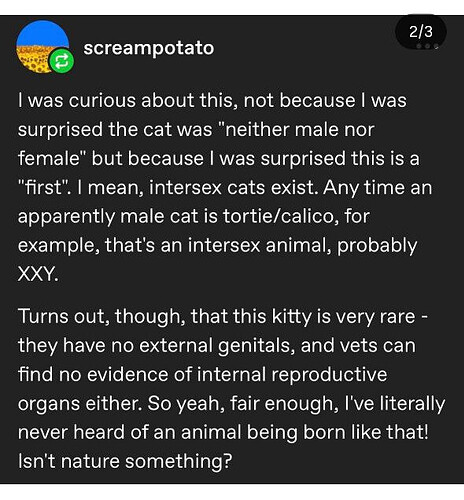Click the quoted word "first" in the post
This screenshot has width=464, height=500.
click(x=42, y=187)
